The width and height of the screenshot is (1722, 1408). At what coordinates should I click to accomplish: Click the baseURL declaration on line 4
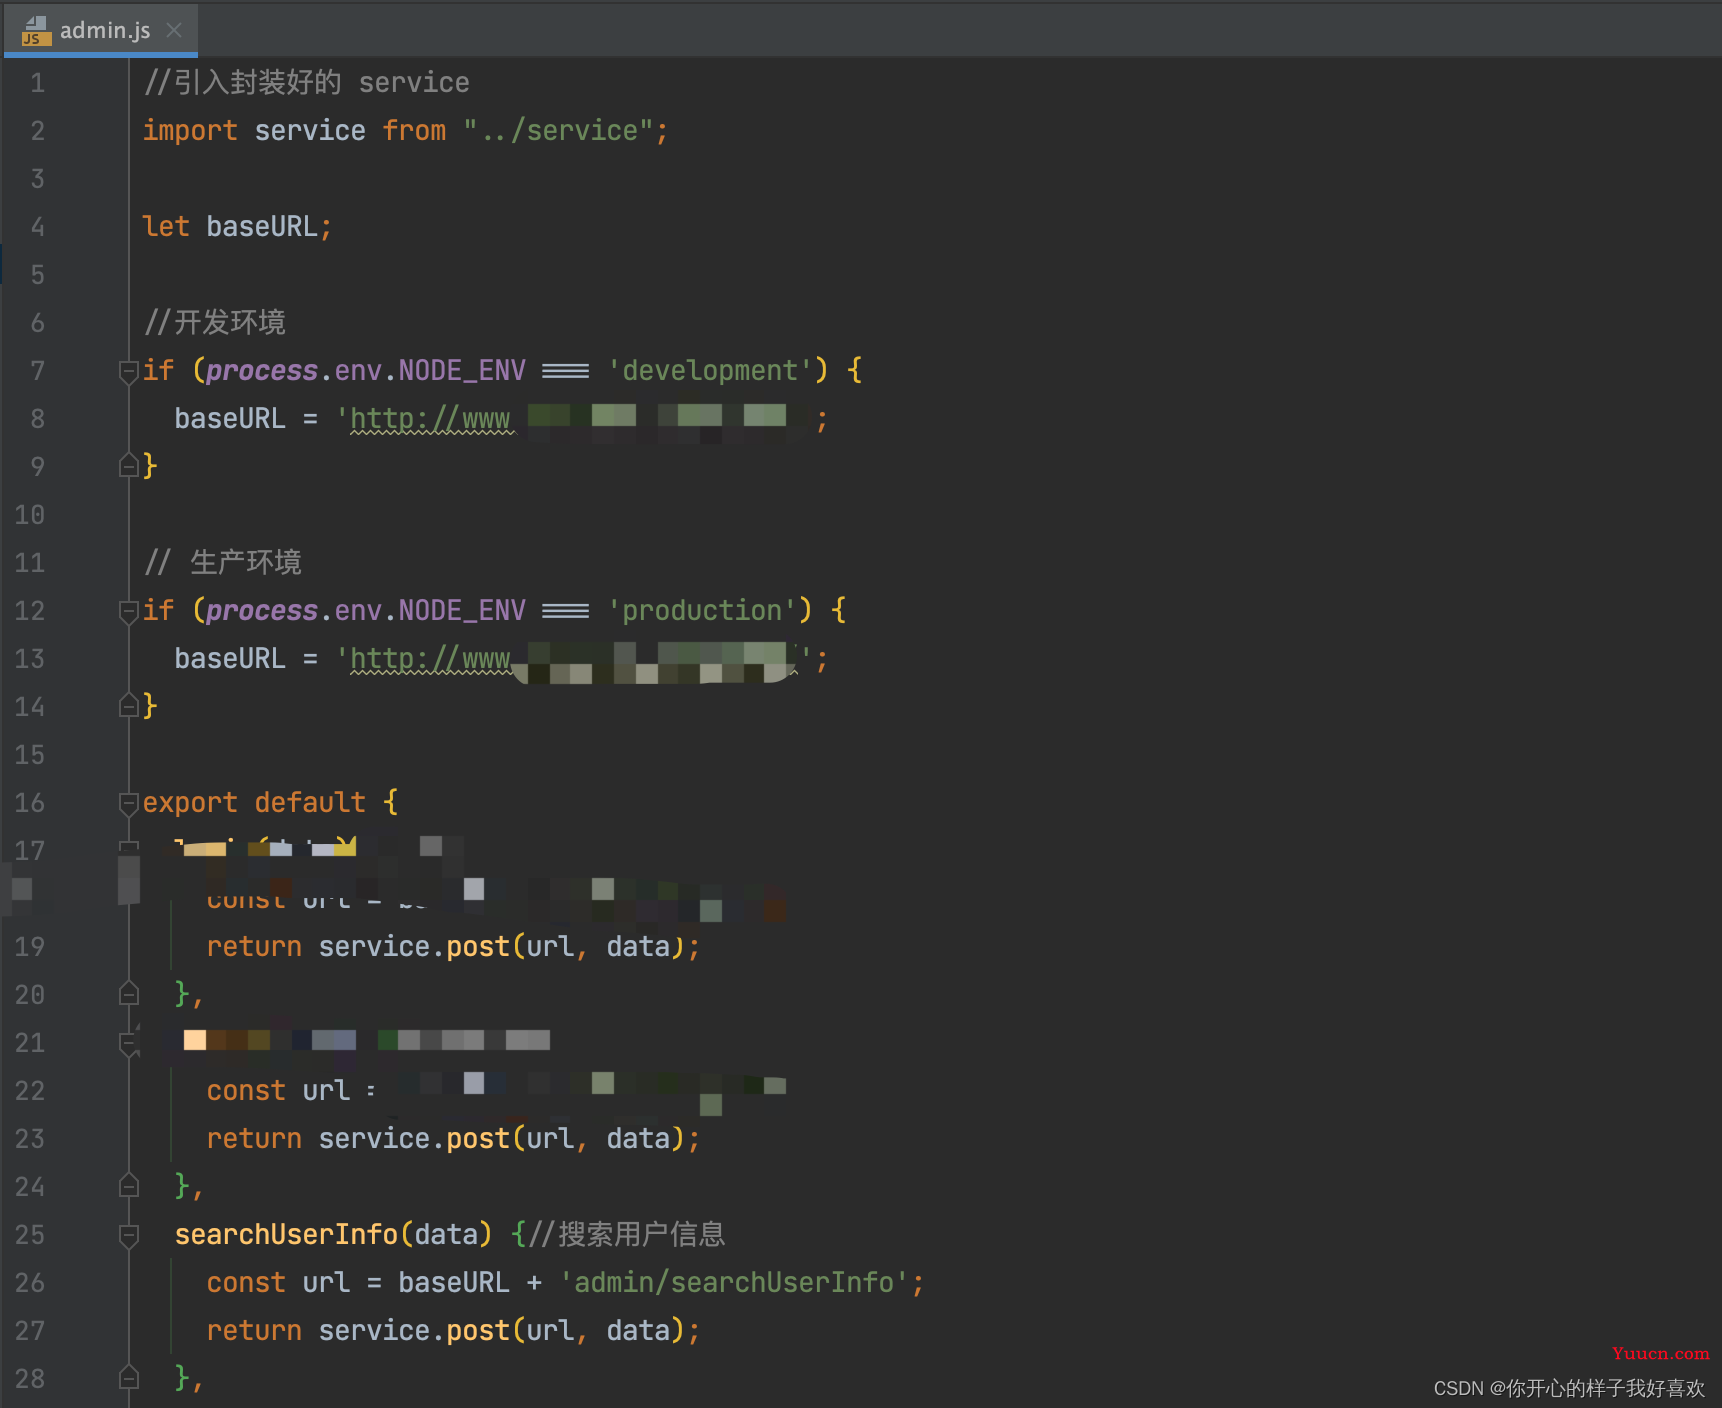tap(262, 227)
